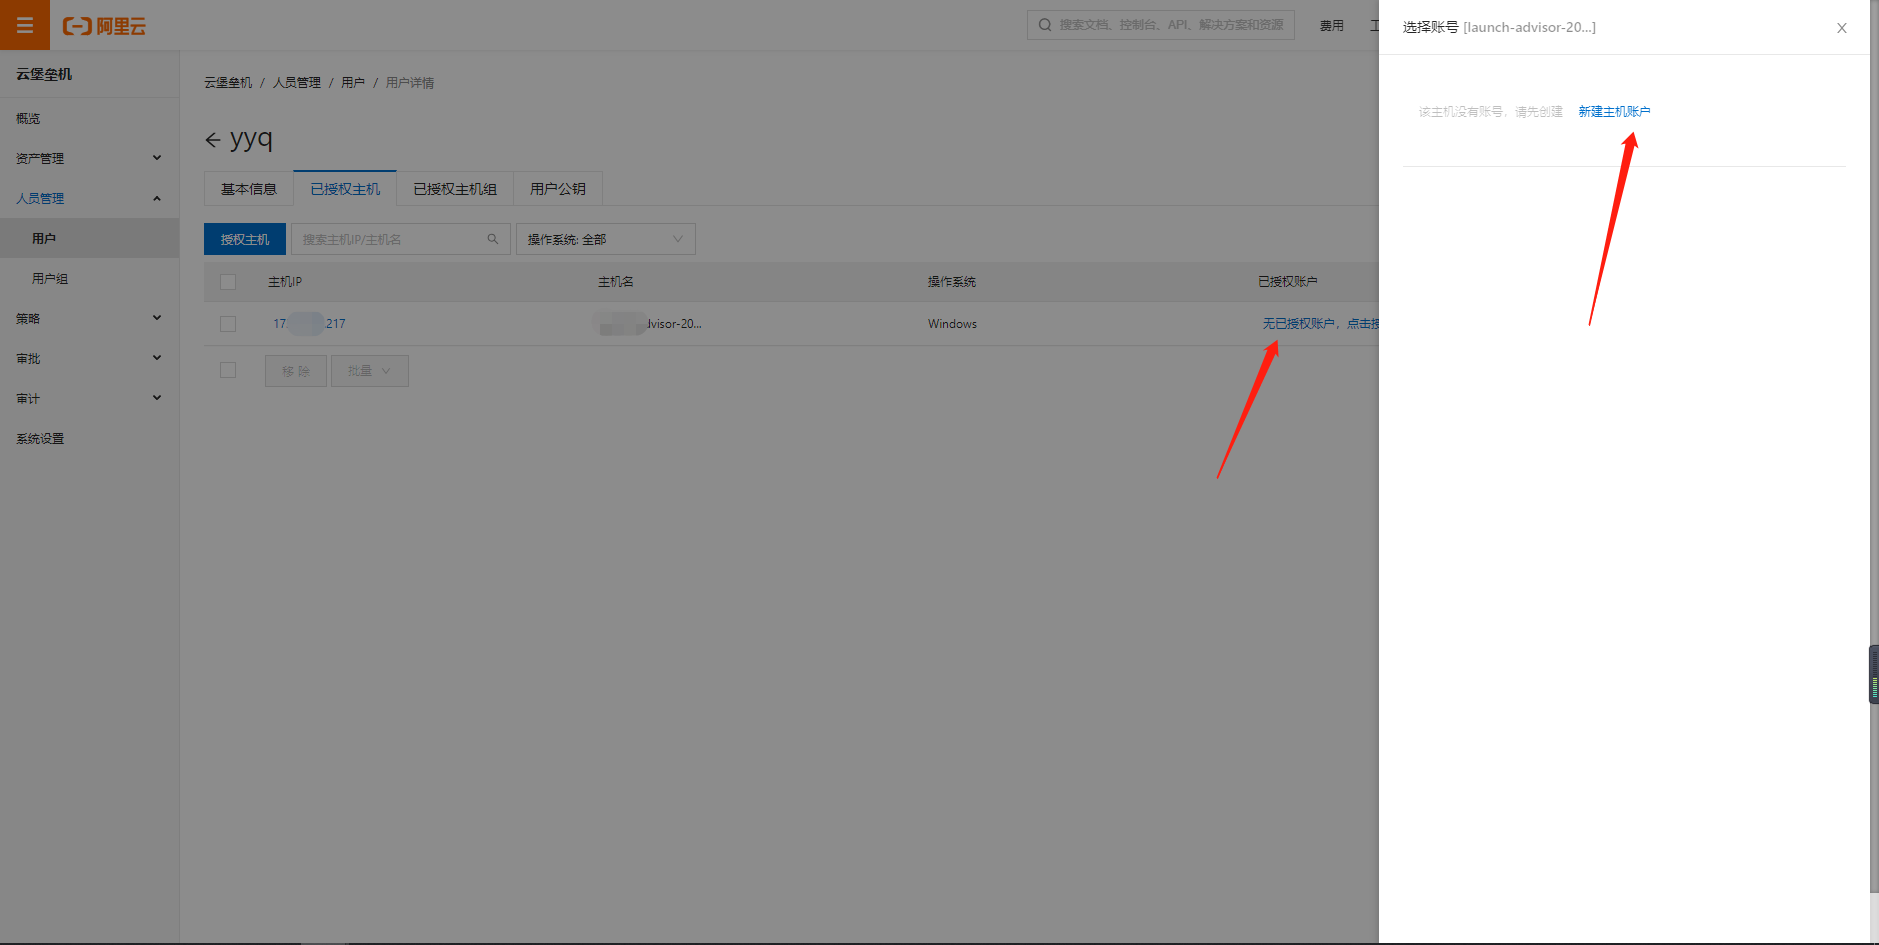Click the Alibaba Cloud logo
1879x945 pixels.
coord(104,26)
